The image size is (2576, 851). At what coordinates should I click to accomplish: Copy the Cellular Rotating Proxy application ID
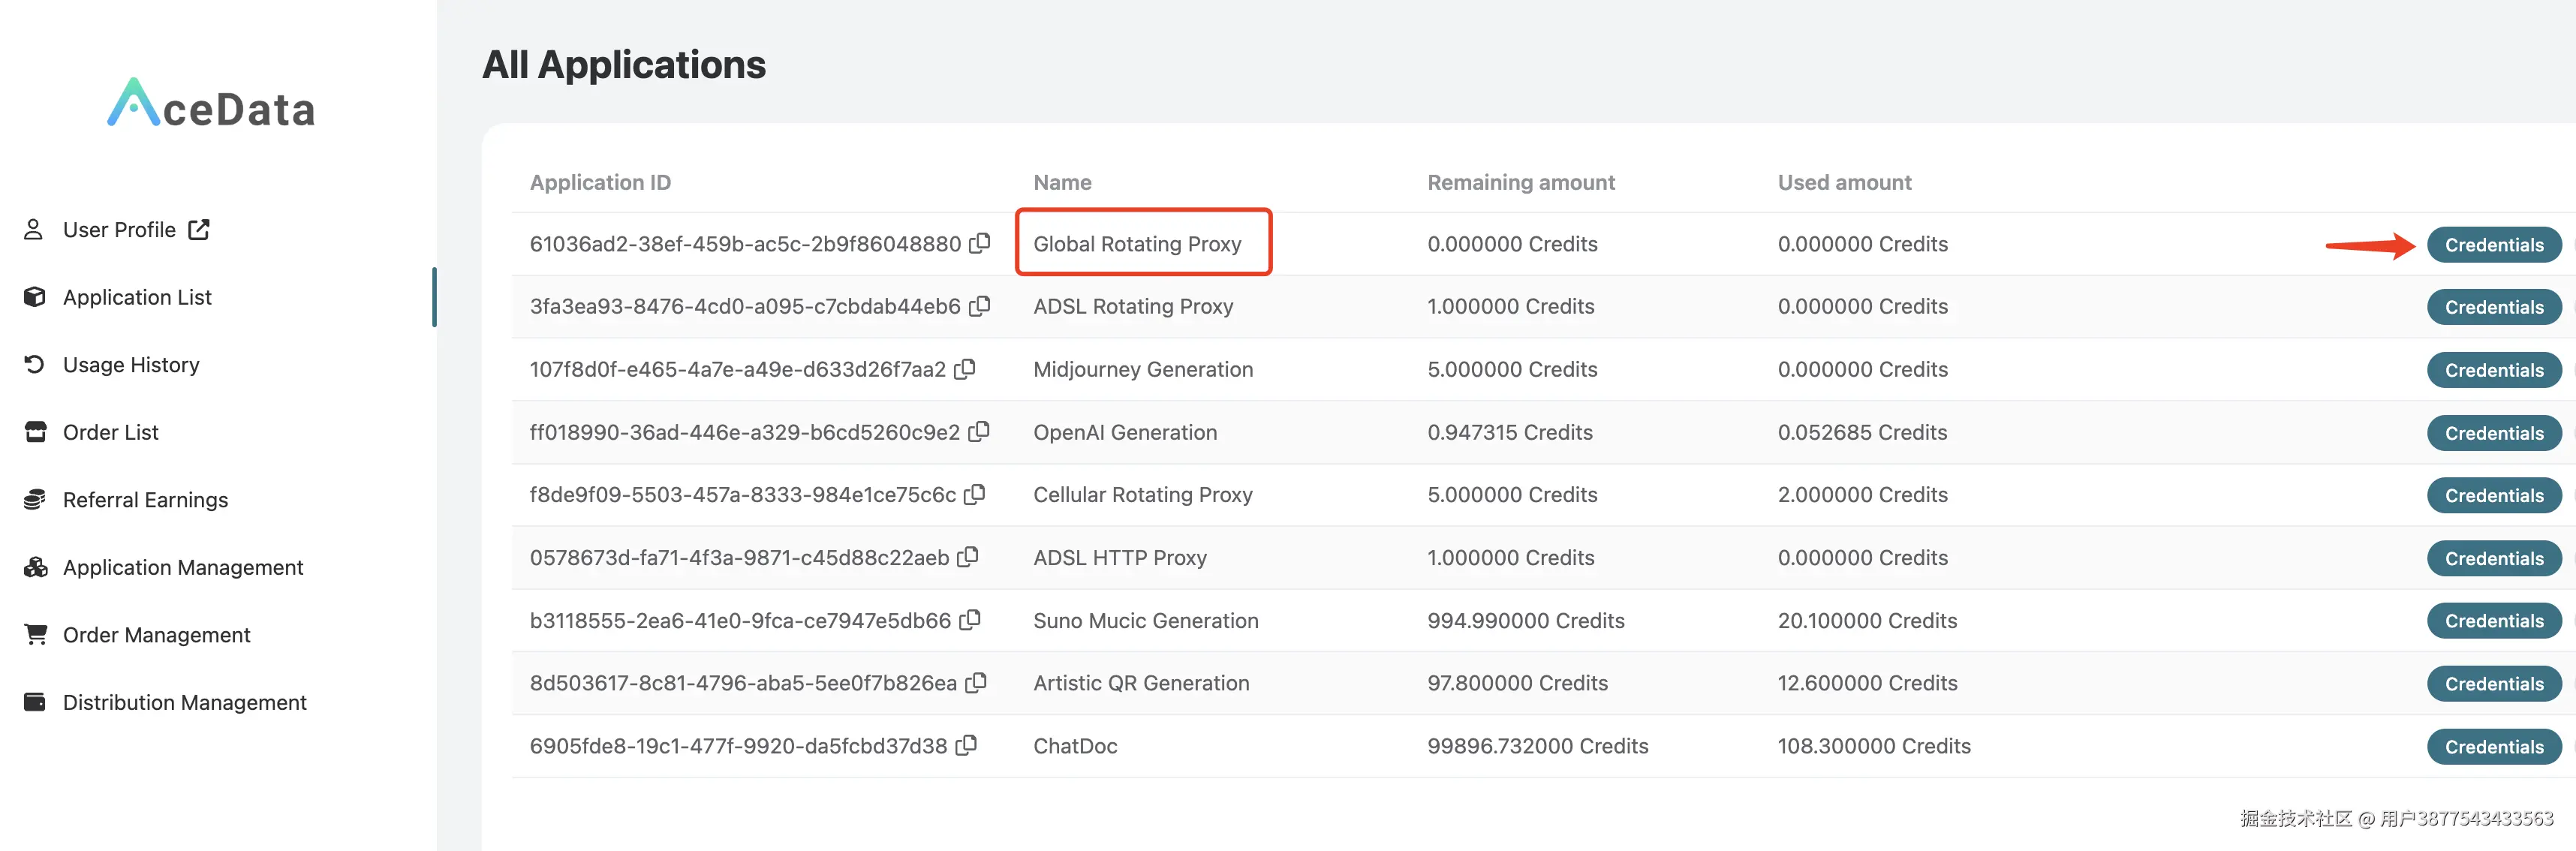pyautogui.click(x=975, y=494)
